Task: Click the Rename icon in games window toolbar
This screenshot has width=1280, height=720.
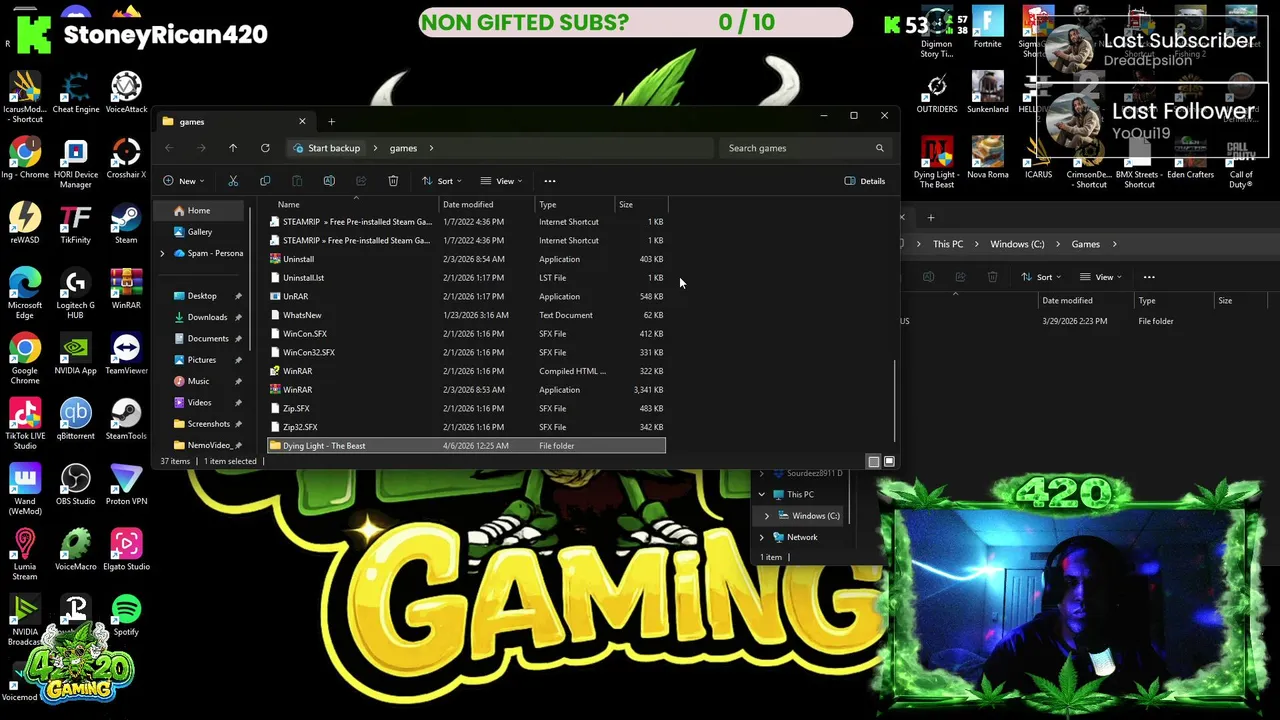Action: 329,181
